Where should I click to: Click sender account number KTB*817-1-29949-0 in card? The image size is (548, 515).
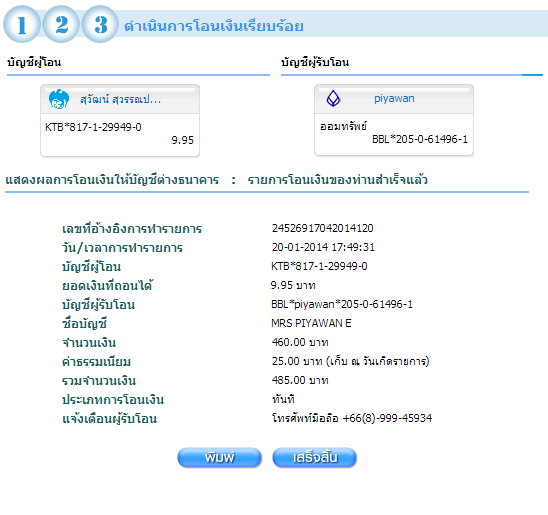pos(93,127)
